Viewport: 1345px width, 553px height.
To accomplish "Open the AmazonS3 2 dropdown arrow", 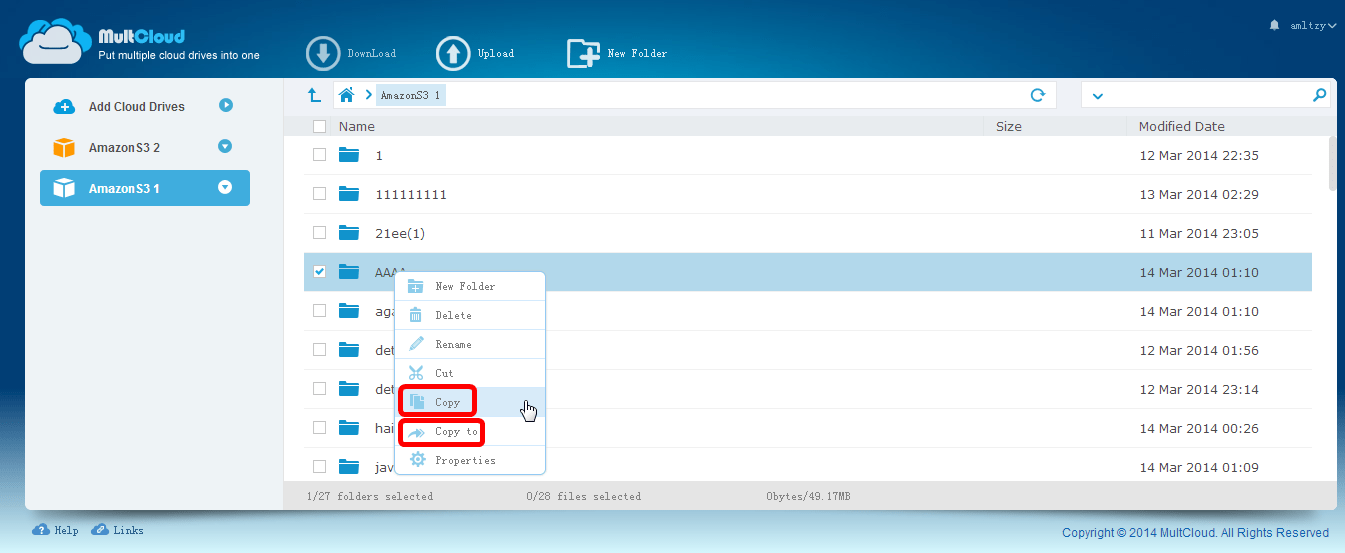I will [x=225, y=146].
